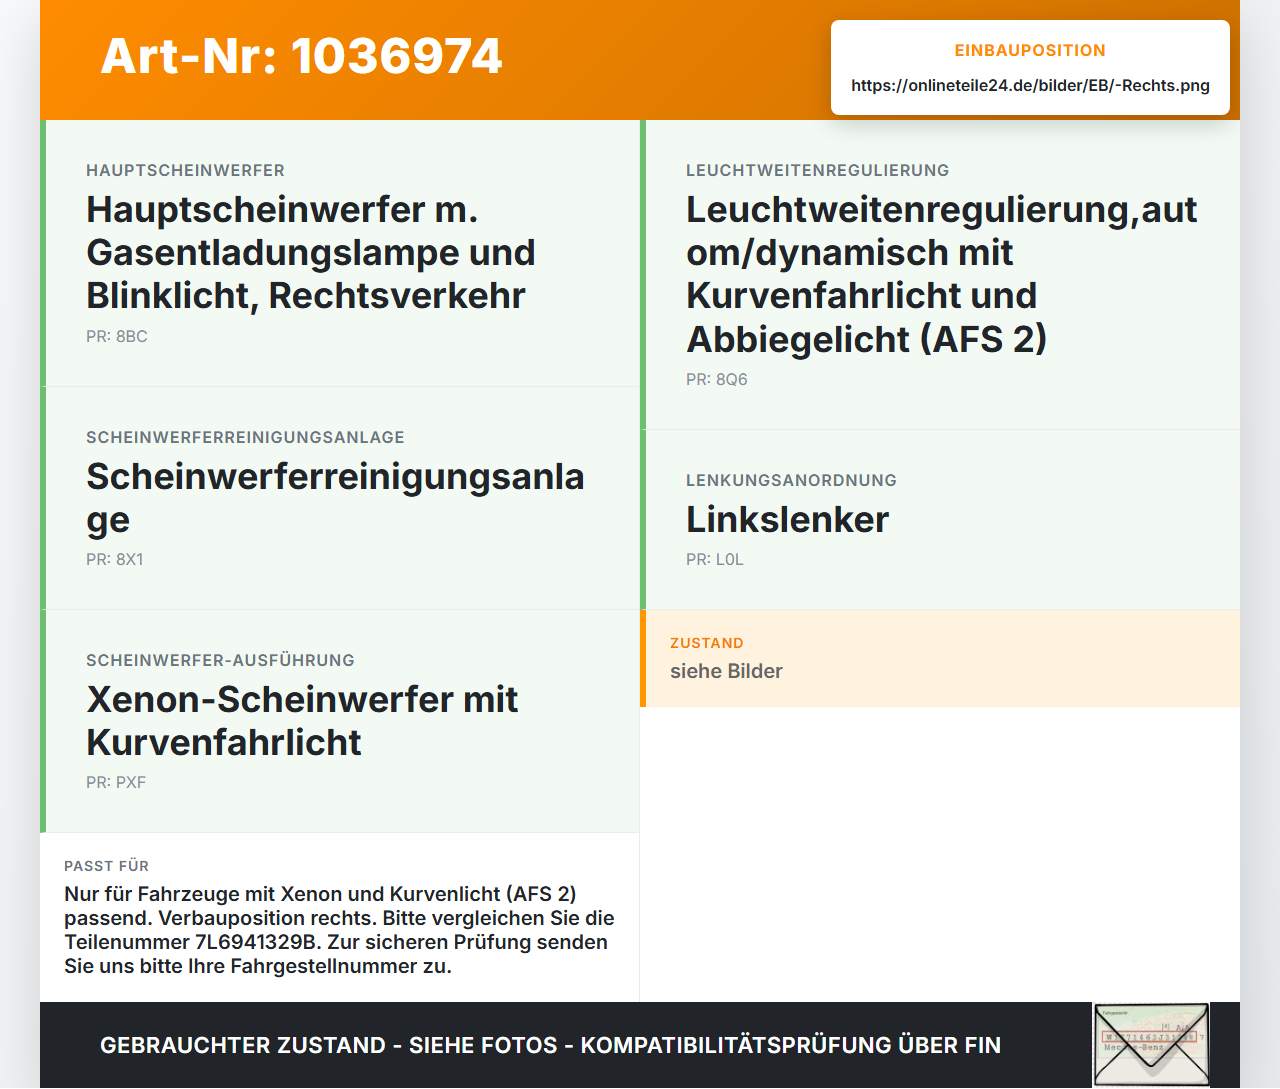
Task: Click the EINBAUPOSITION label
Action: 1030,51
